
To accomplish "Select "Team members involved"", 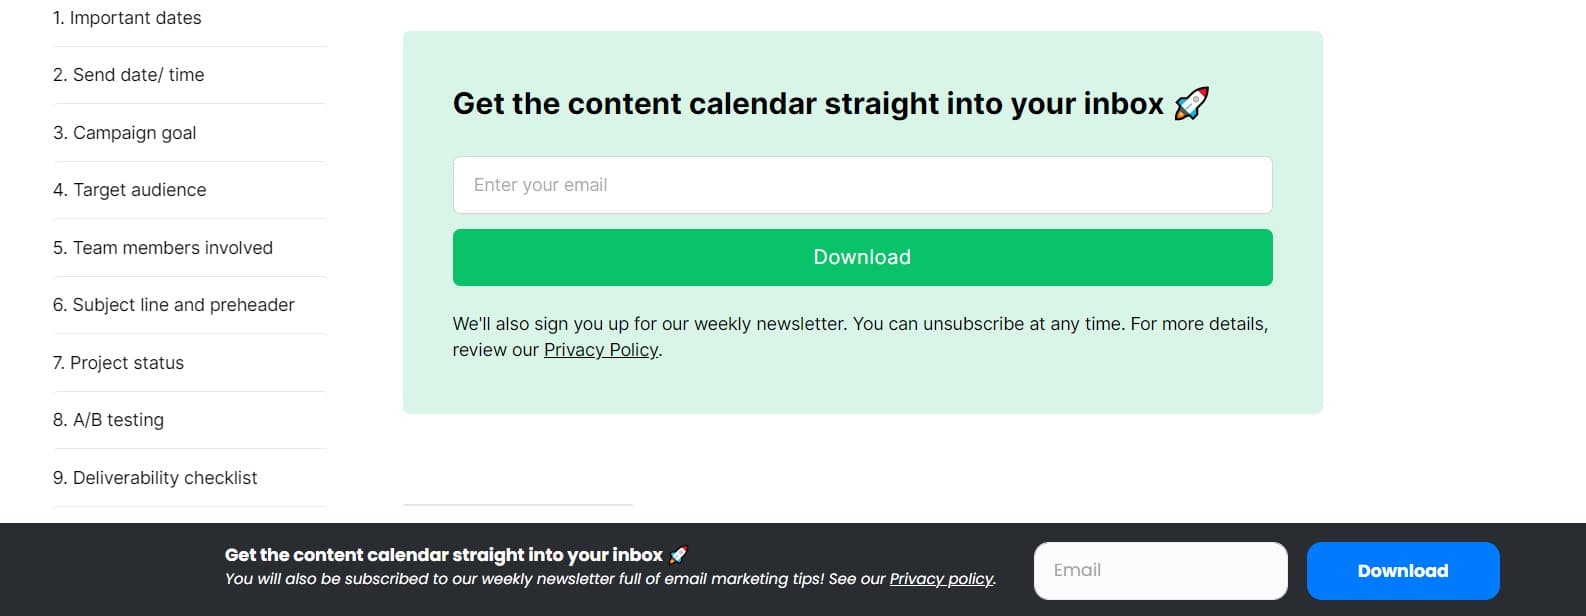I will 163,247.
